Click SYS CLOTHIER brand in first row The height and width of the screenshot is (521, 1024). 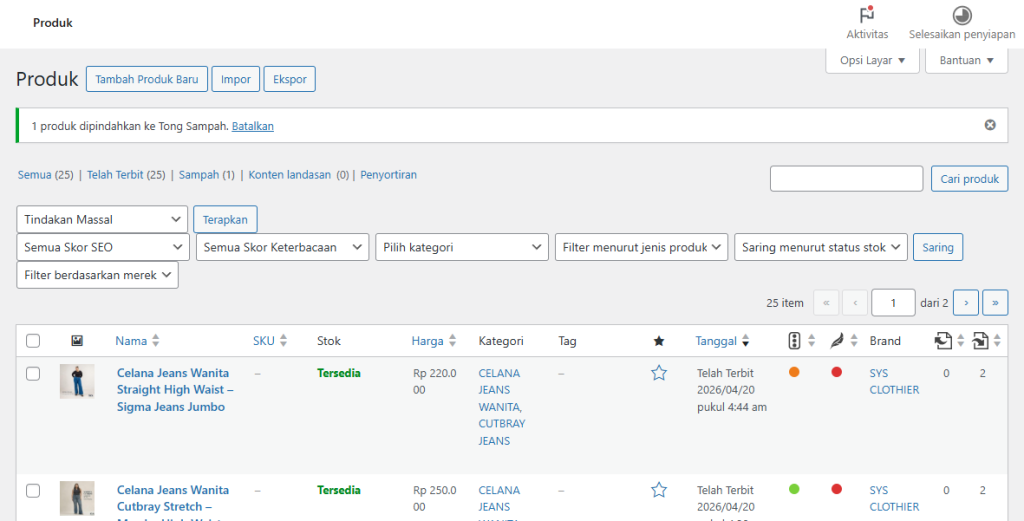894,381
